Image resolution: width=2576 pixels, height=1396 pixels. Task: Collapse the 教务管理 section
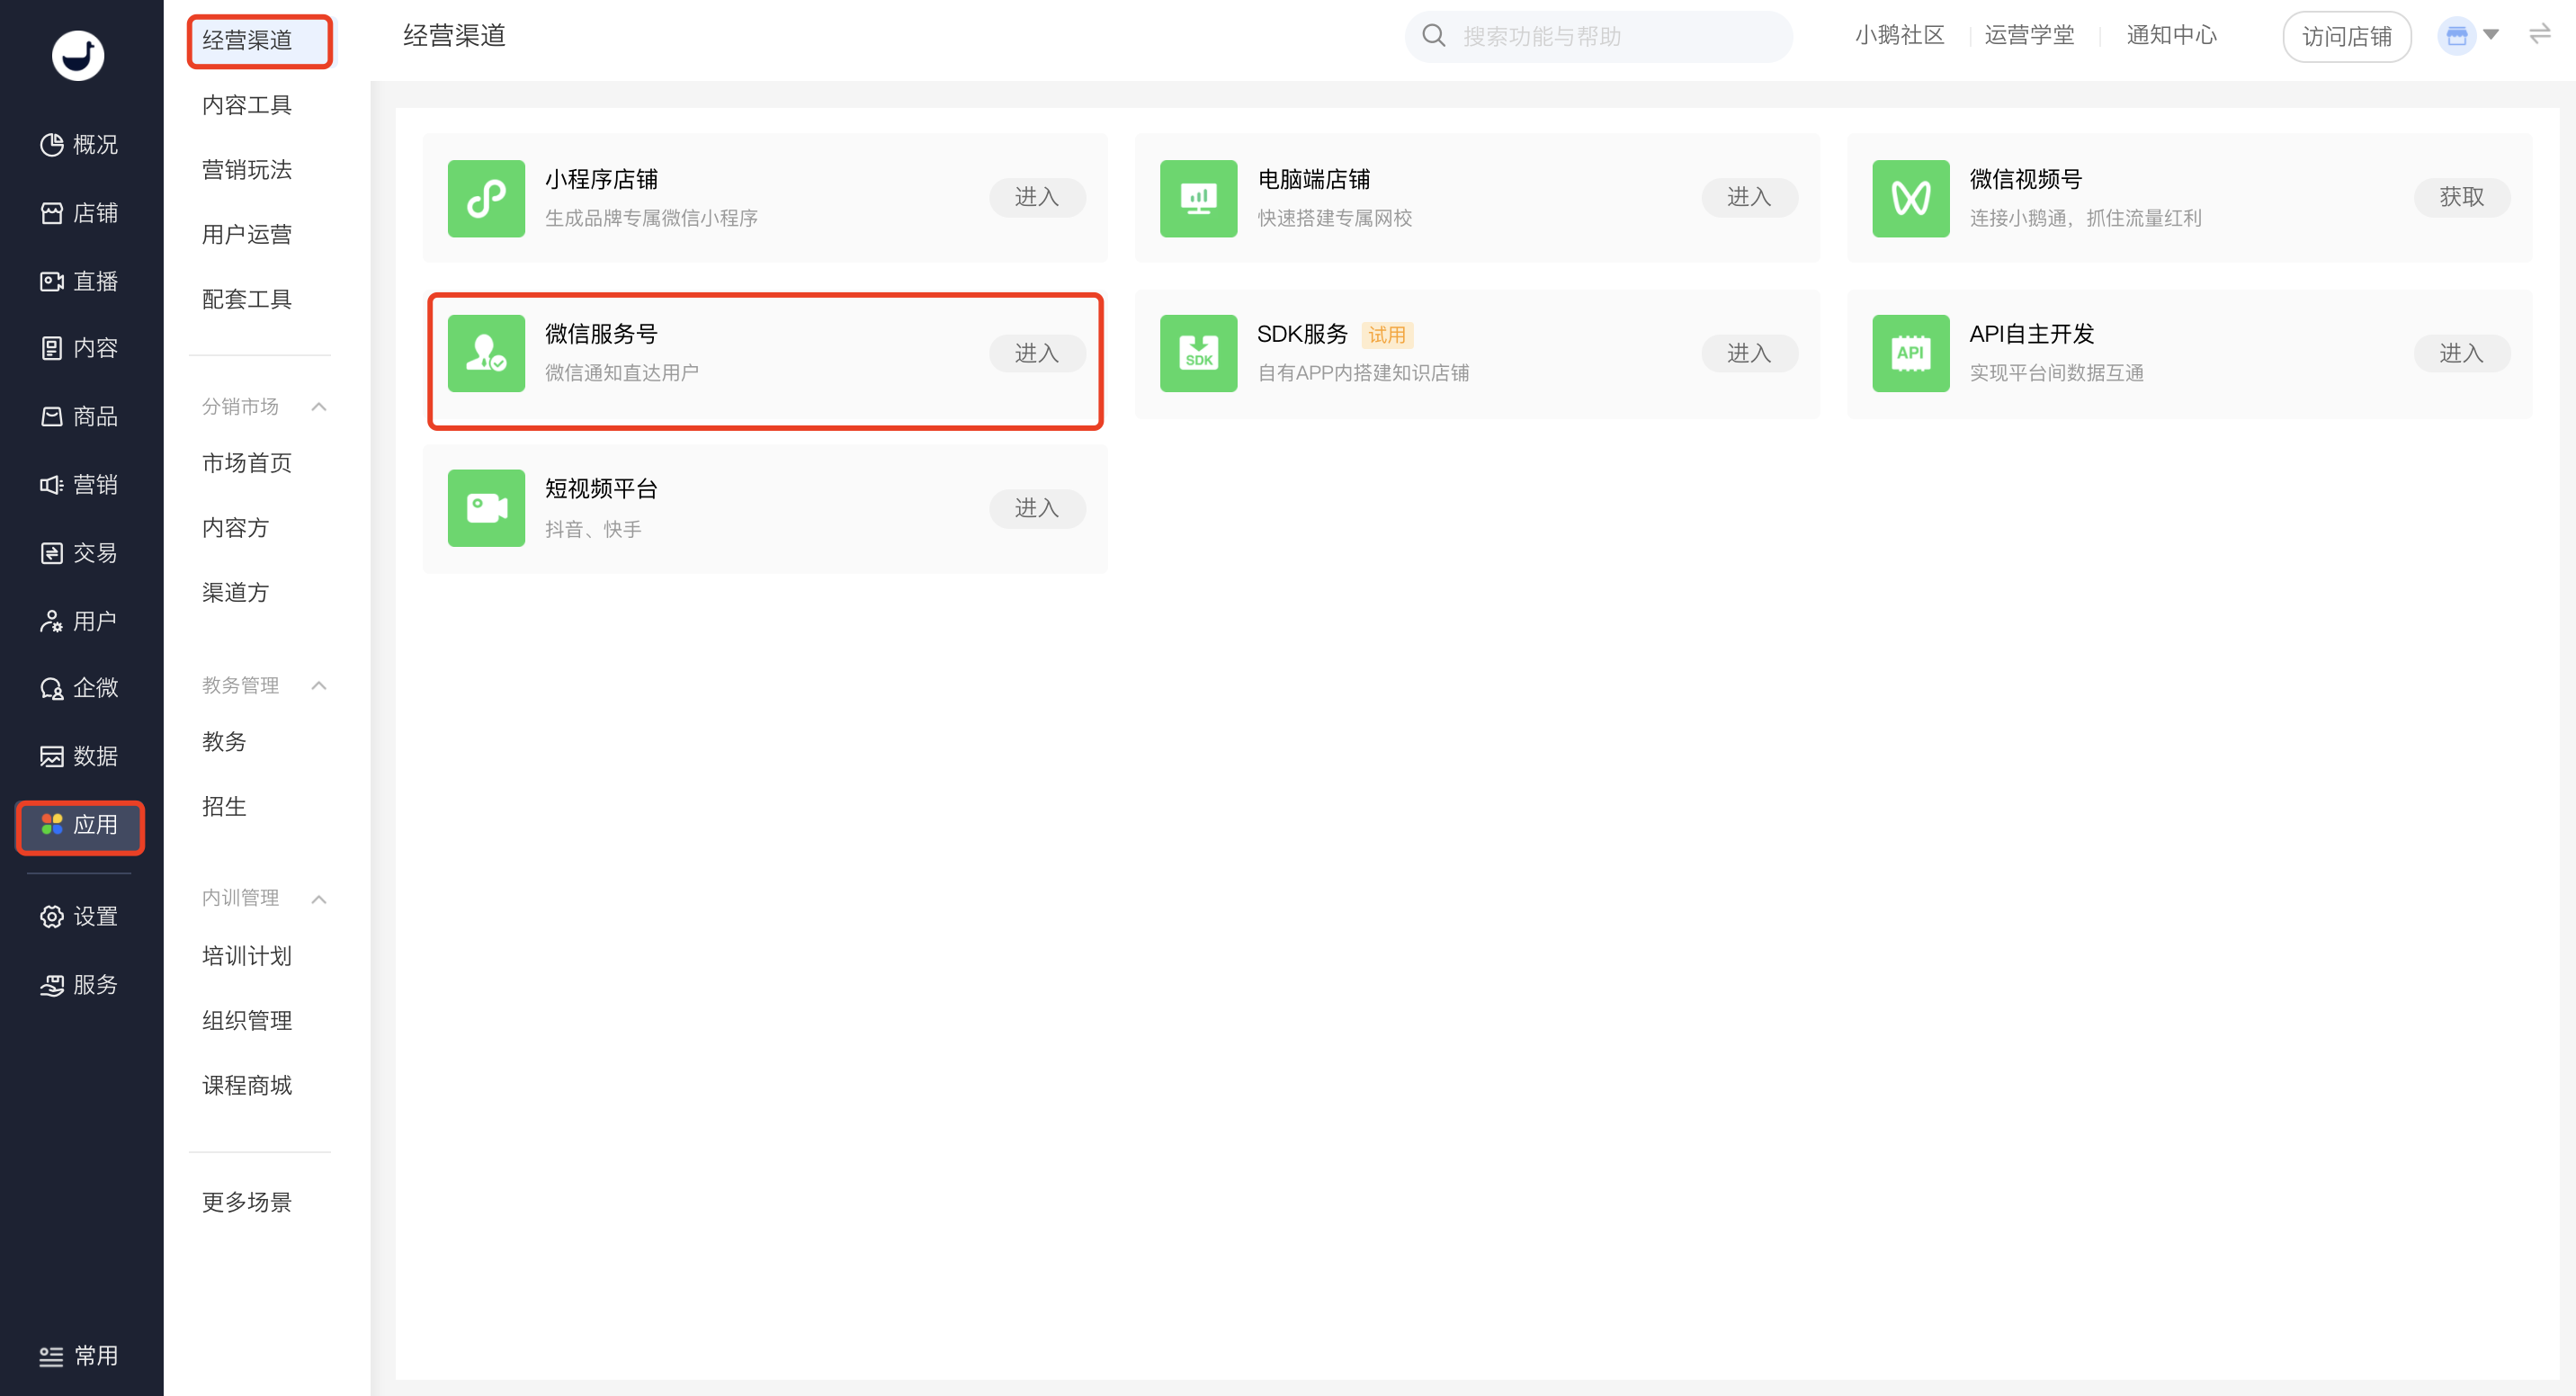click(319, 685)
